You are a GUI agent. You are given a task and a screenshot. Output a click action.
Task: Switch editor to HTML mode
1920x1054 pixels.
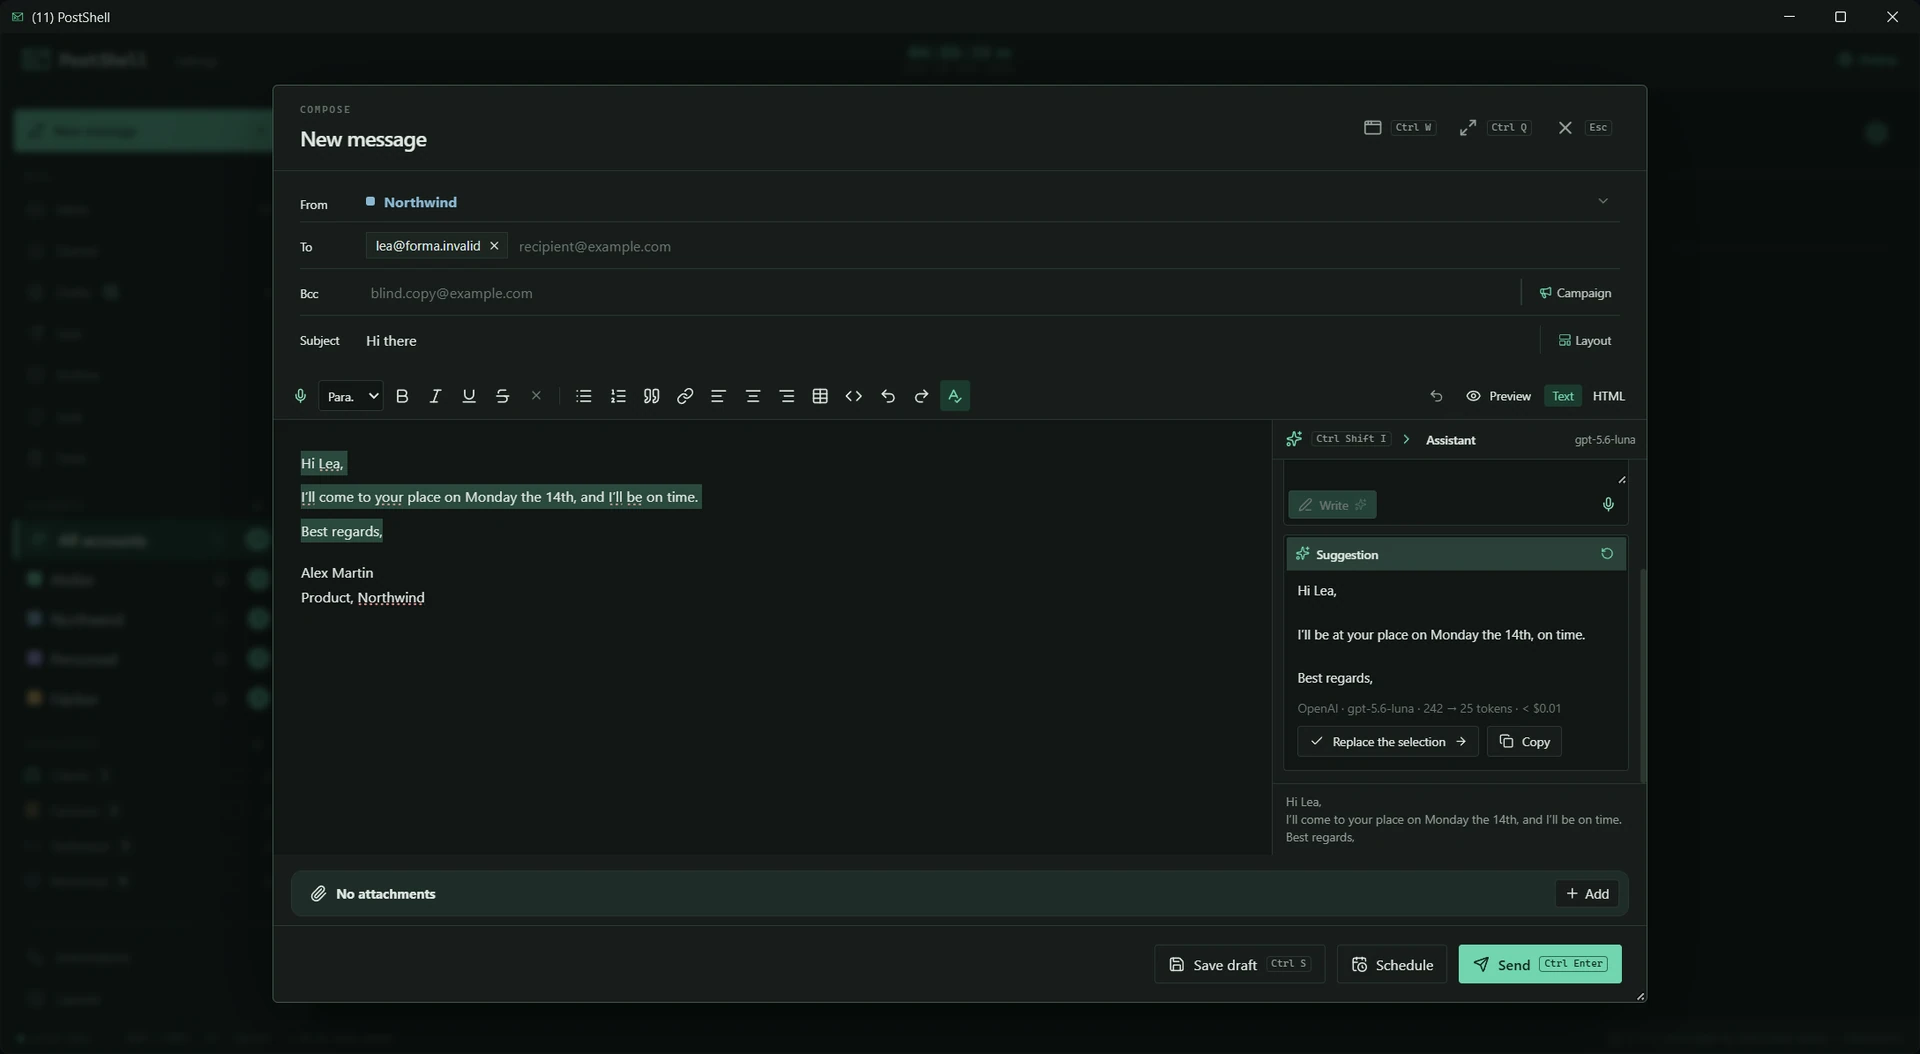(x=1608, y=396)
